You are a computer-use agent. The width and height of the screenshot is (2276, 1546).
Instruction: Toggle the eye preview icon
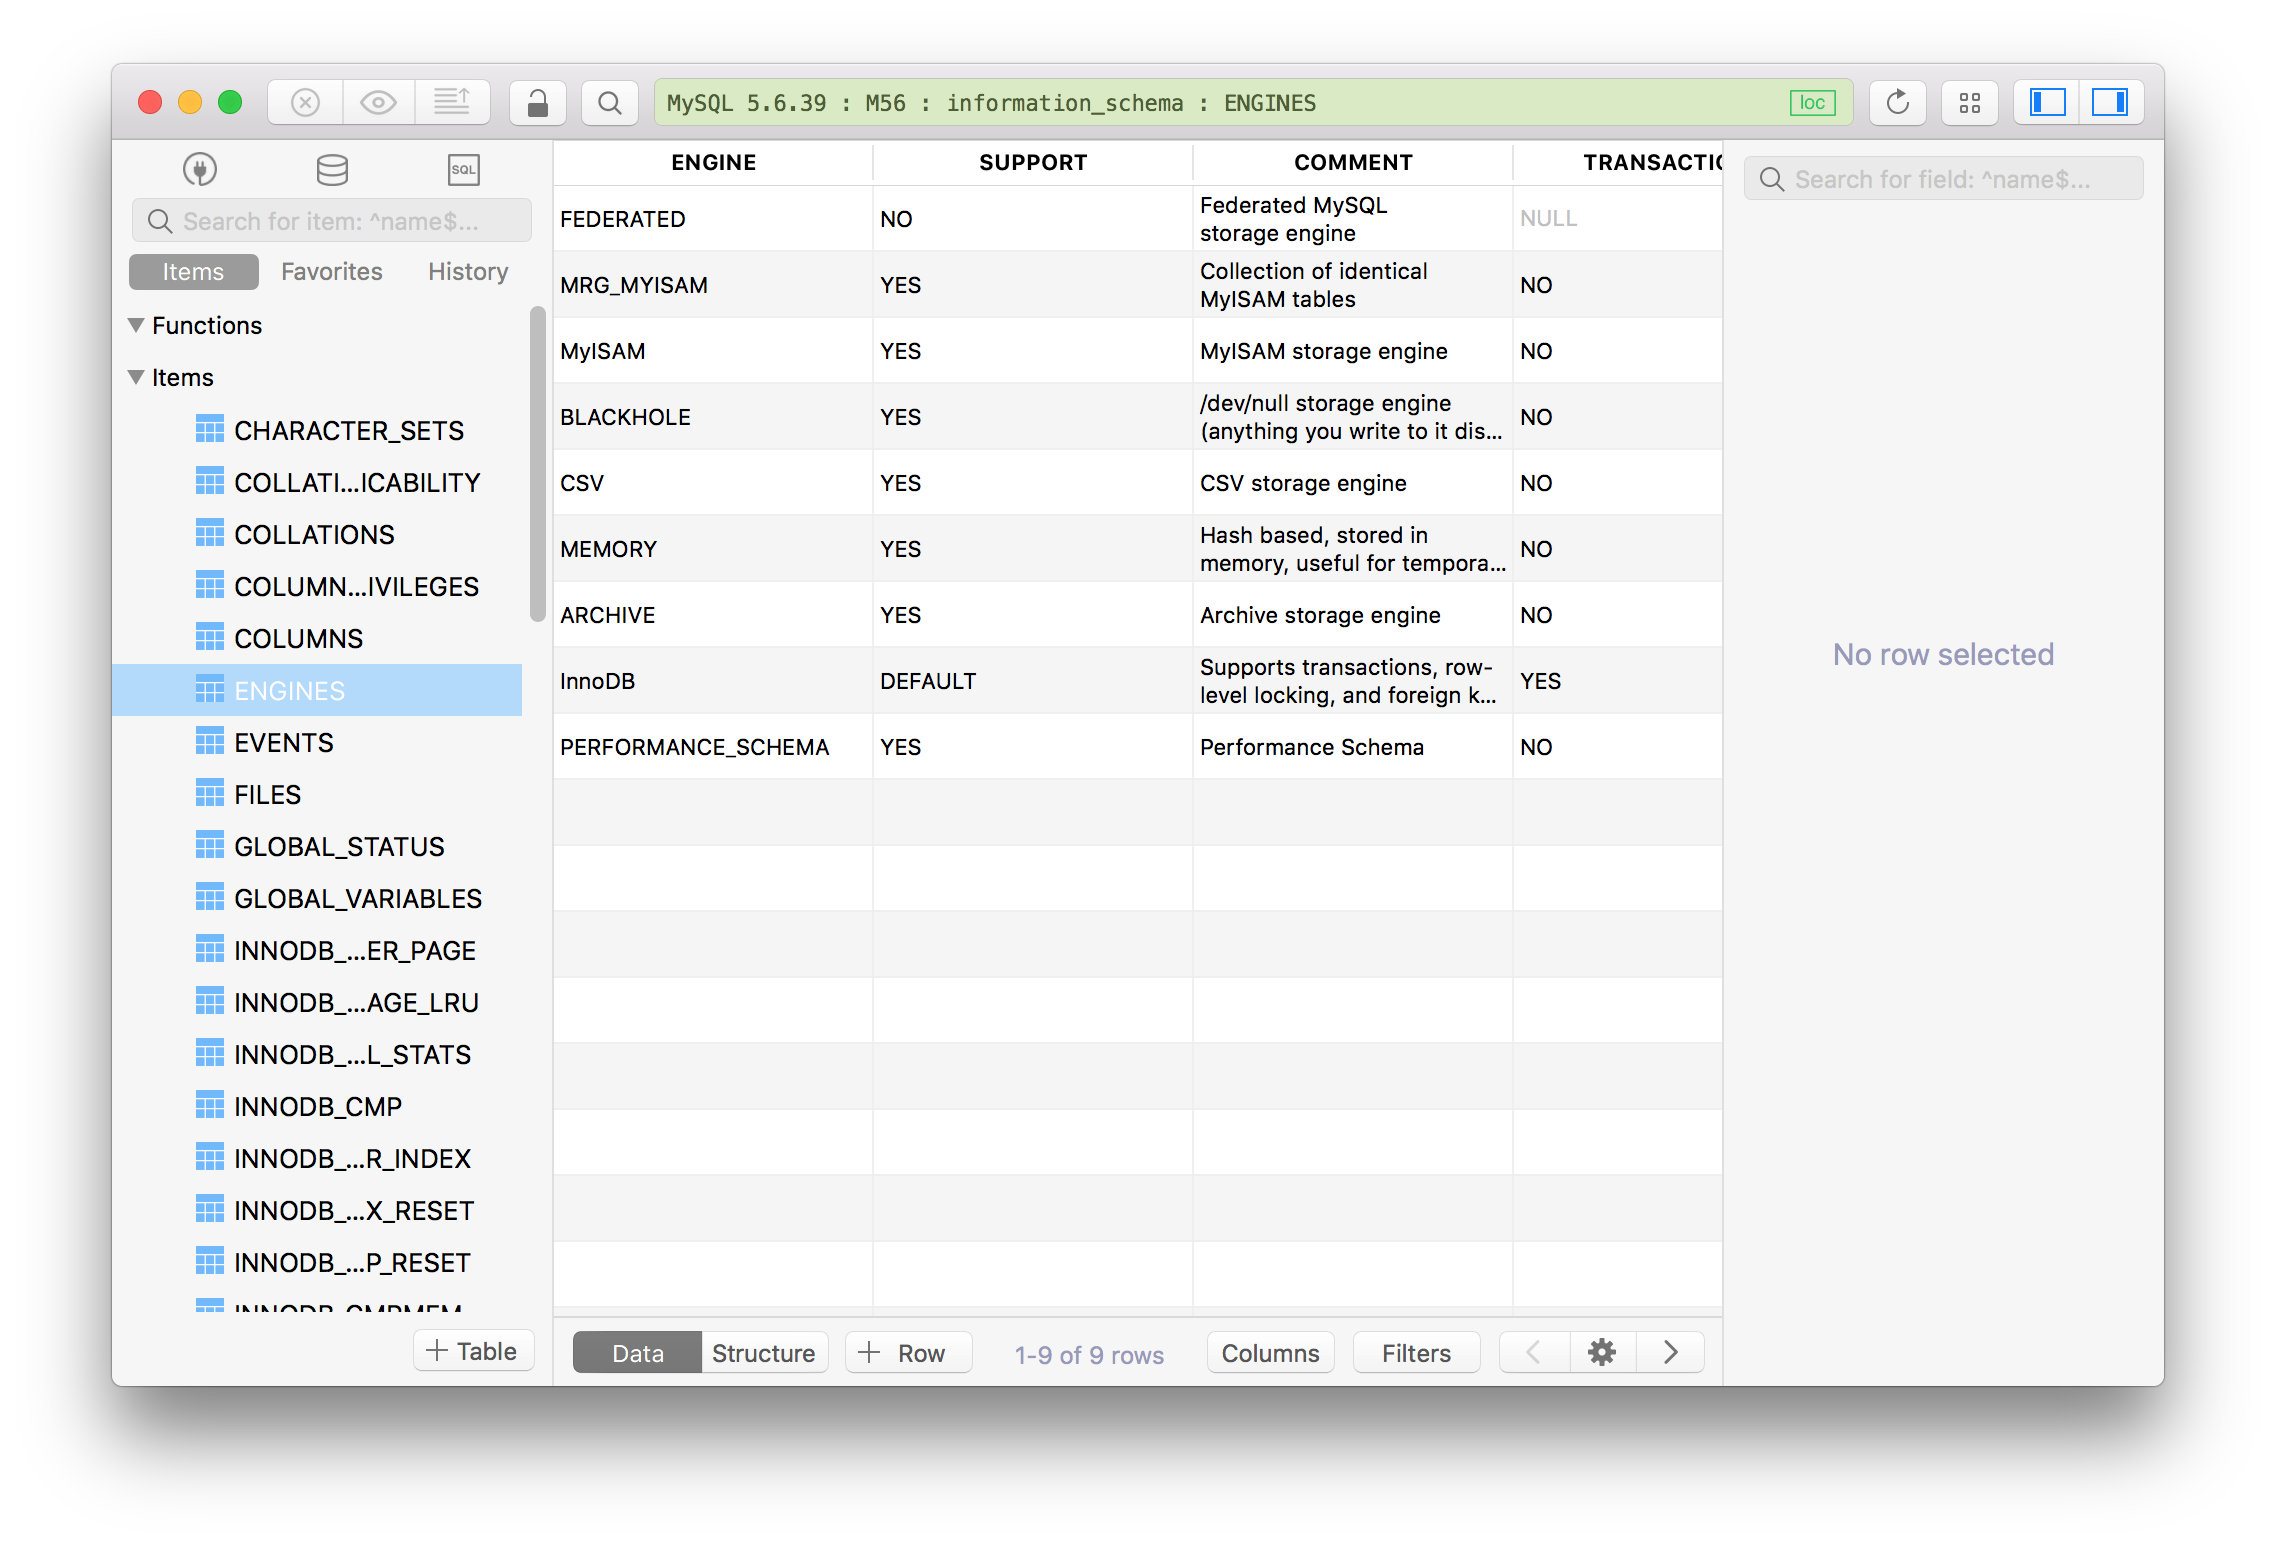coord(378,103)
